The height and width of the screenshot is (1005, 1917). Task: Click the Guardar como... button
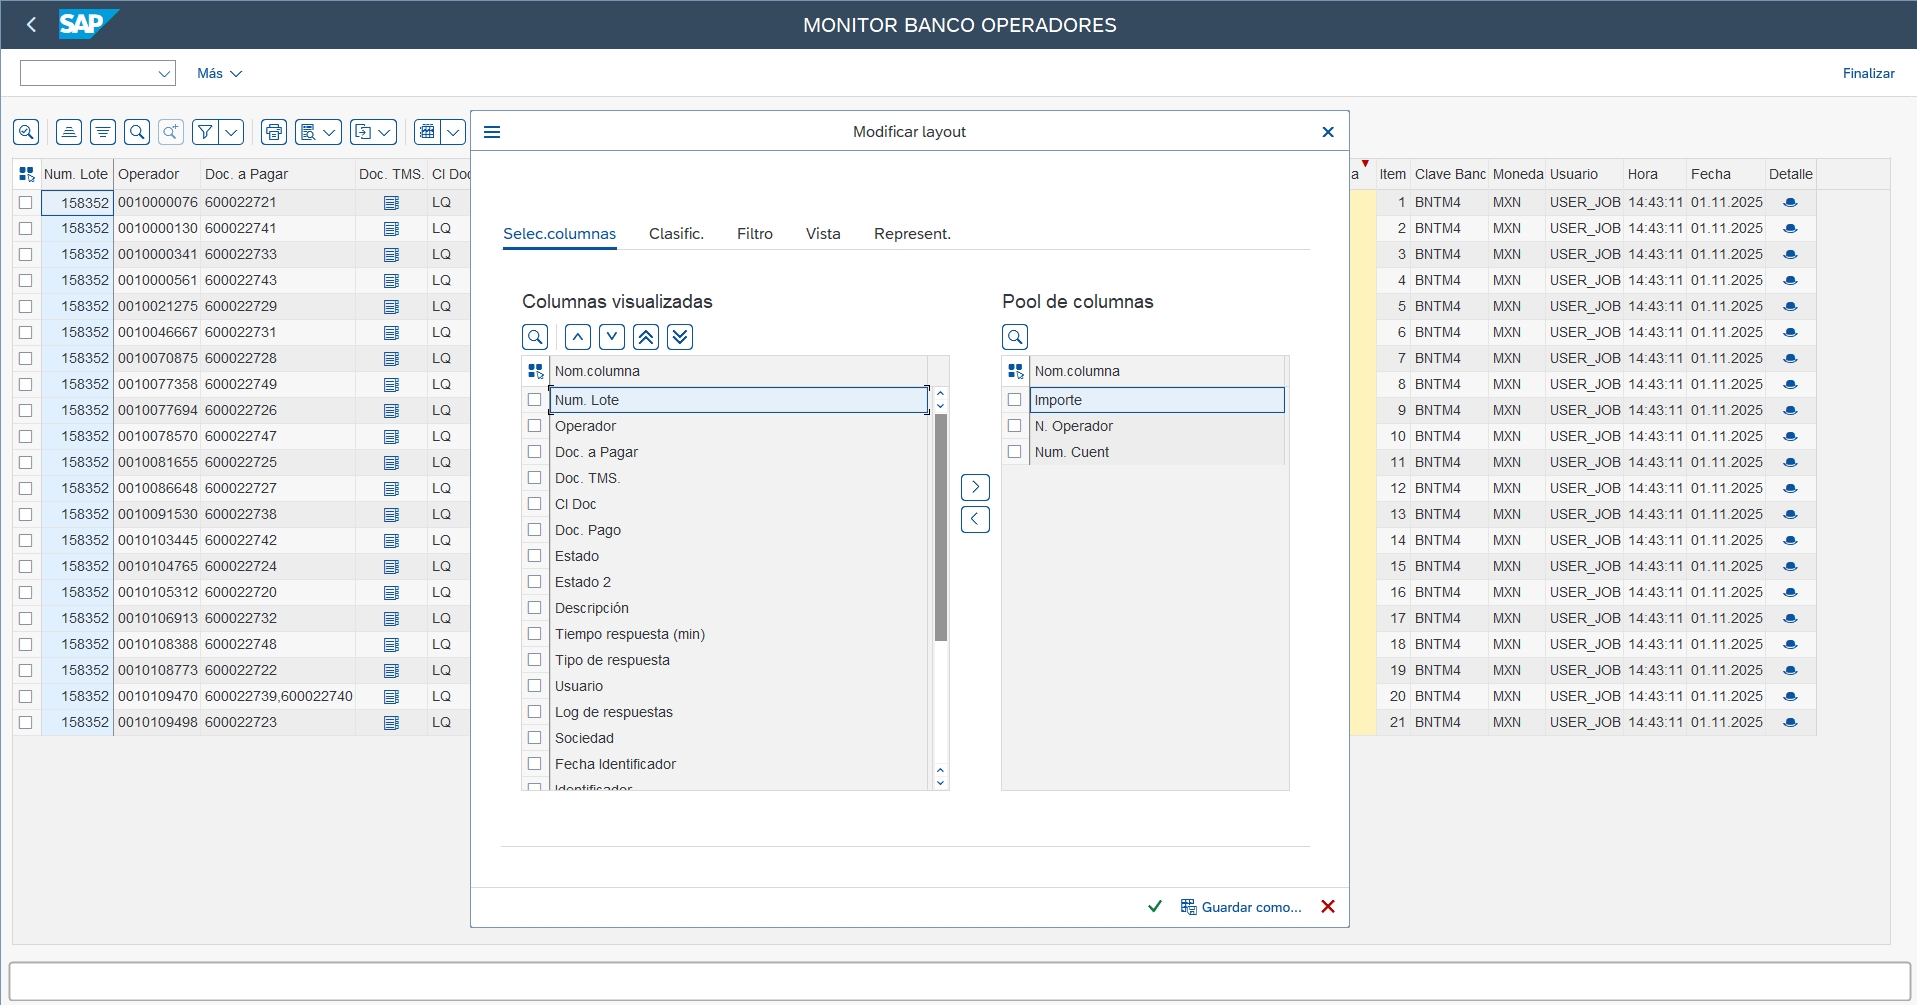(x=1241, y=907)
